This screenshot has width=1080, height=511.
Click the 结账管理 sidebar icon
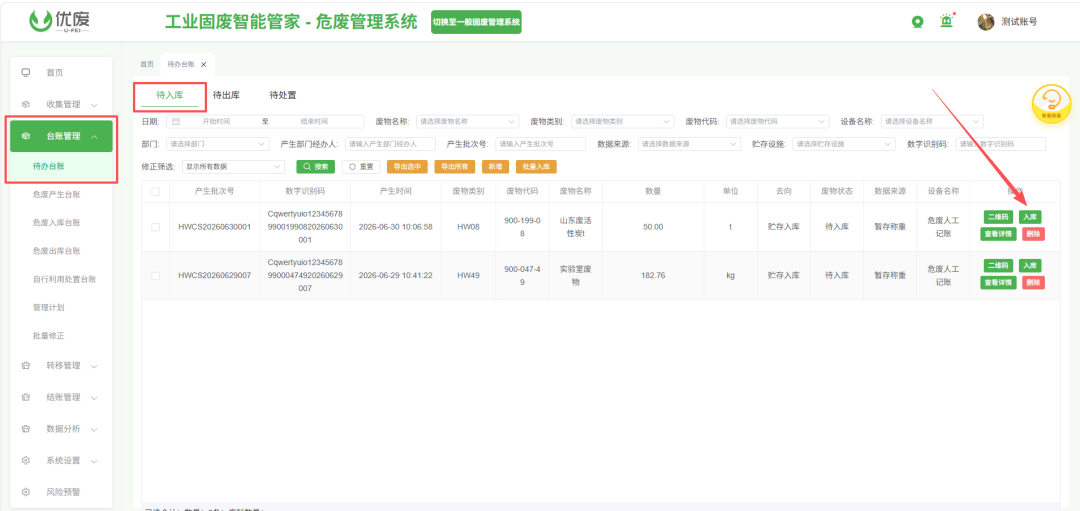coord(26,397)
